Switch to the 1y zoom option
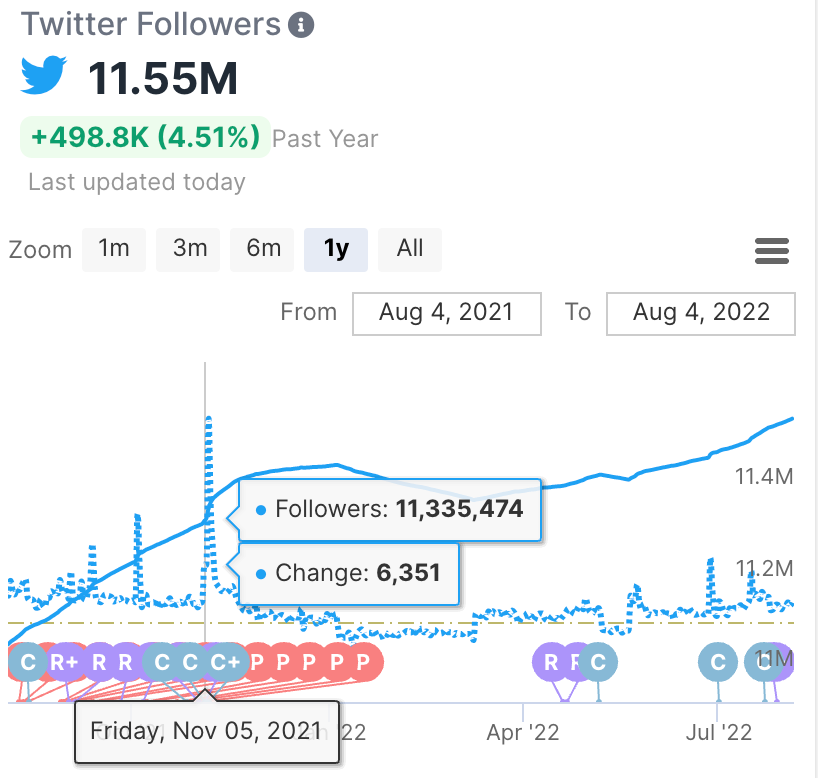Screen dimensions: 818x778 click(x=336, y=249)
